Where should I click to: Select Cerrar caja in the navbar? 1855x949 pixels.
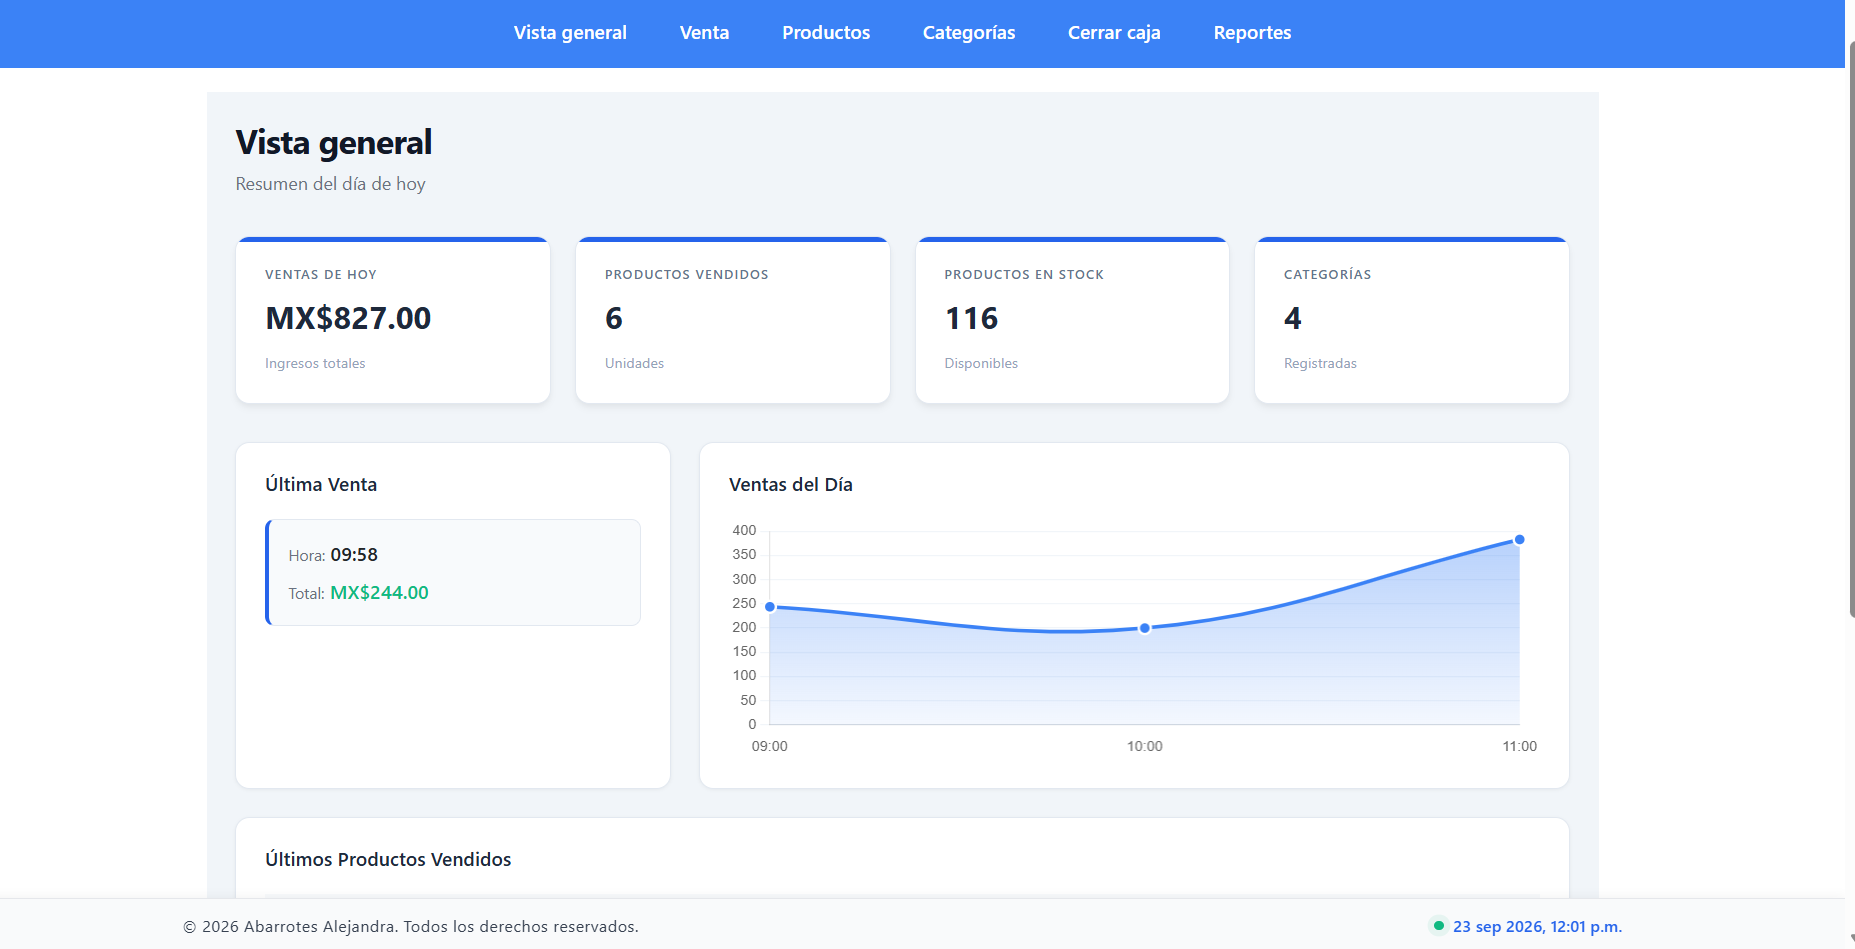coord(1114,33)
